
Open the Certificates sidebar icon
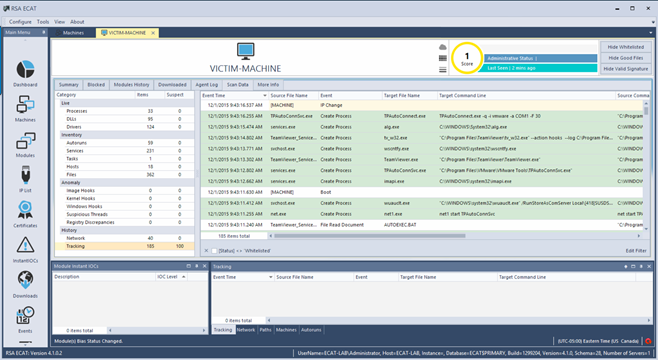click(25, 210)
